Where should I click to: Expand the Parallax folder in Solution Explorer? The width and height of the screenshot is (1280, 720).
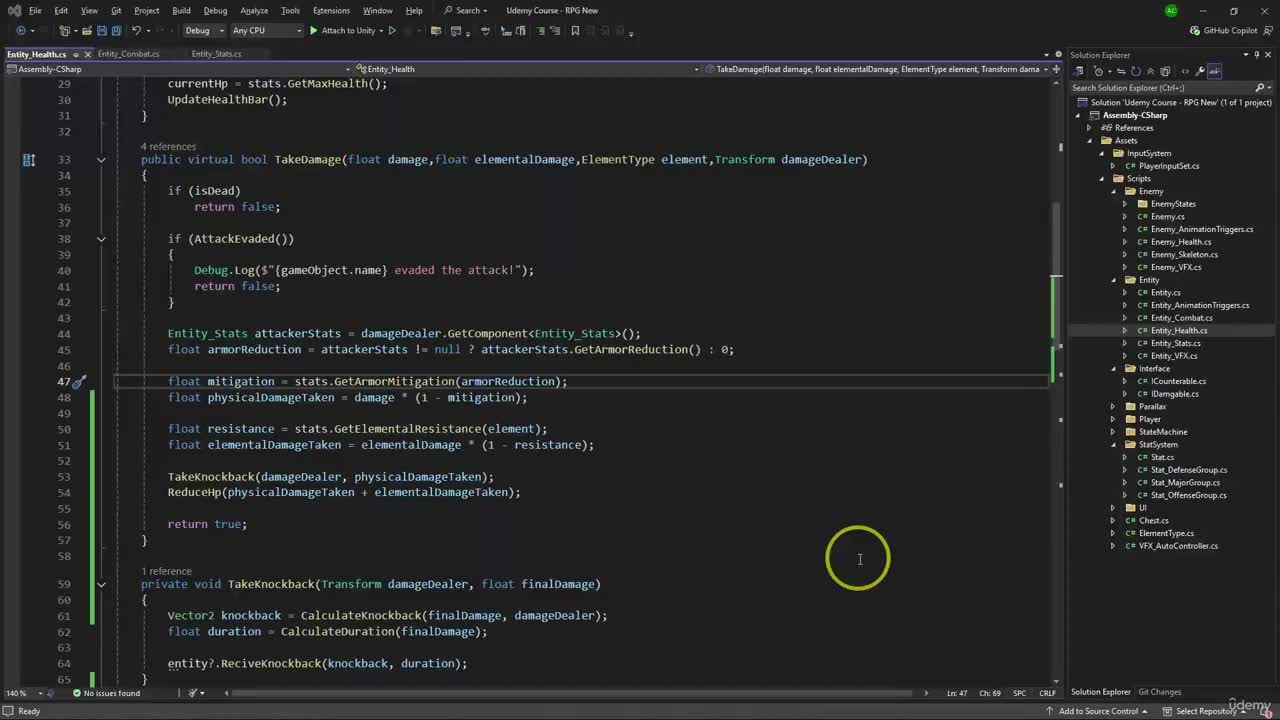click(x=1114, y=407)
